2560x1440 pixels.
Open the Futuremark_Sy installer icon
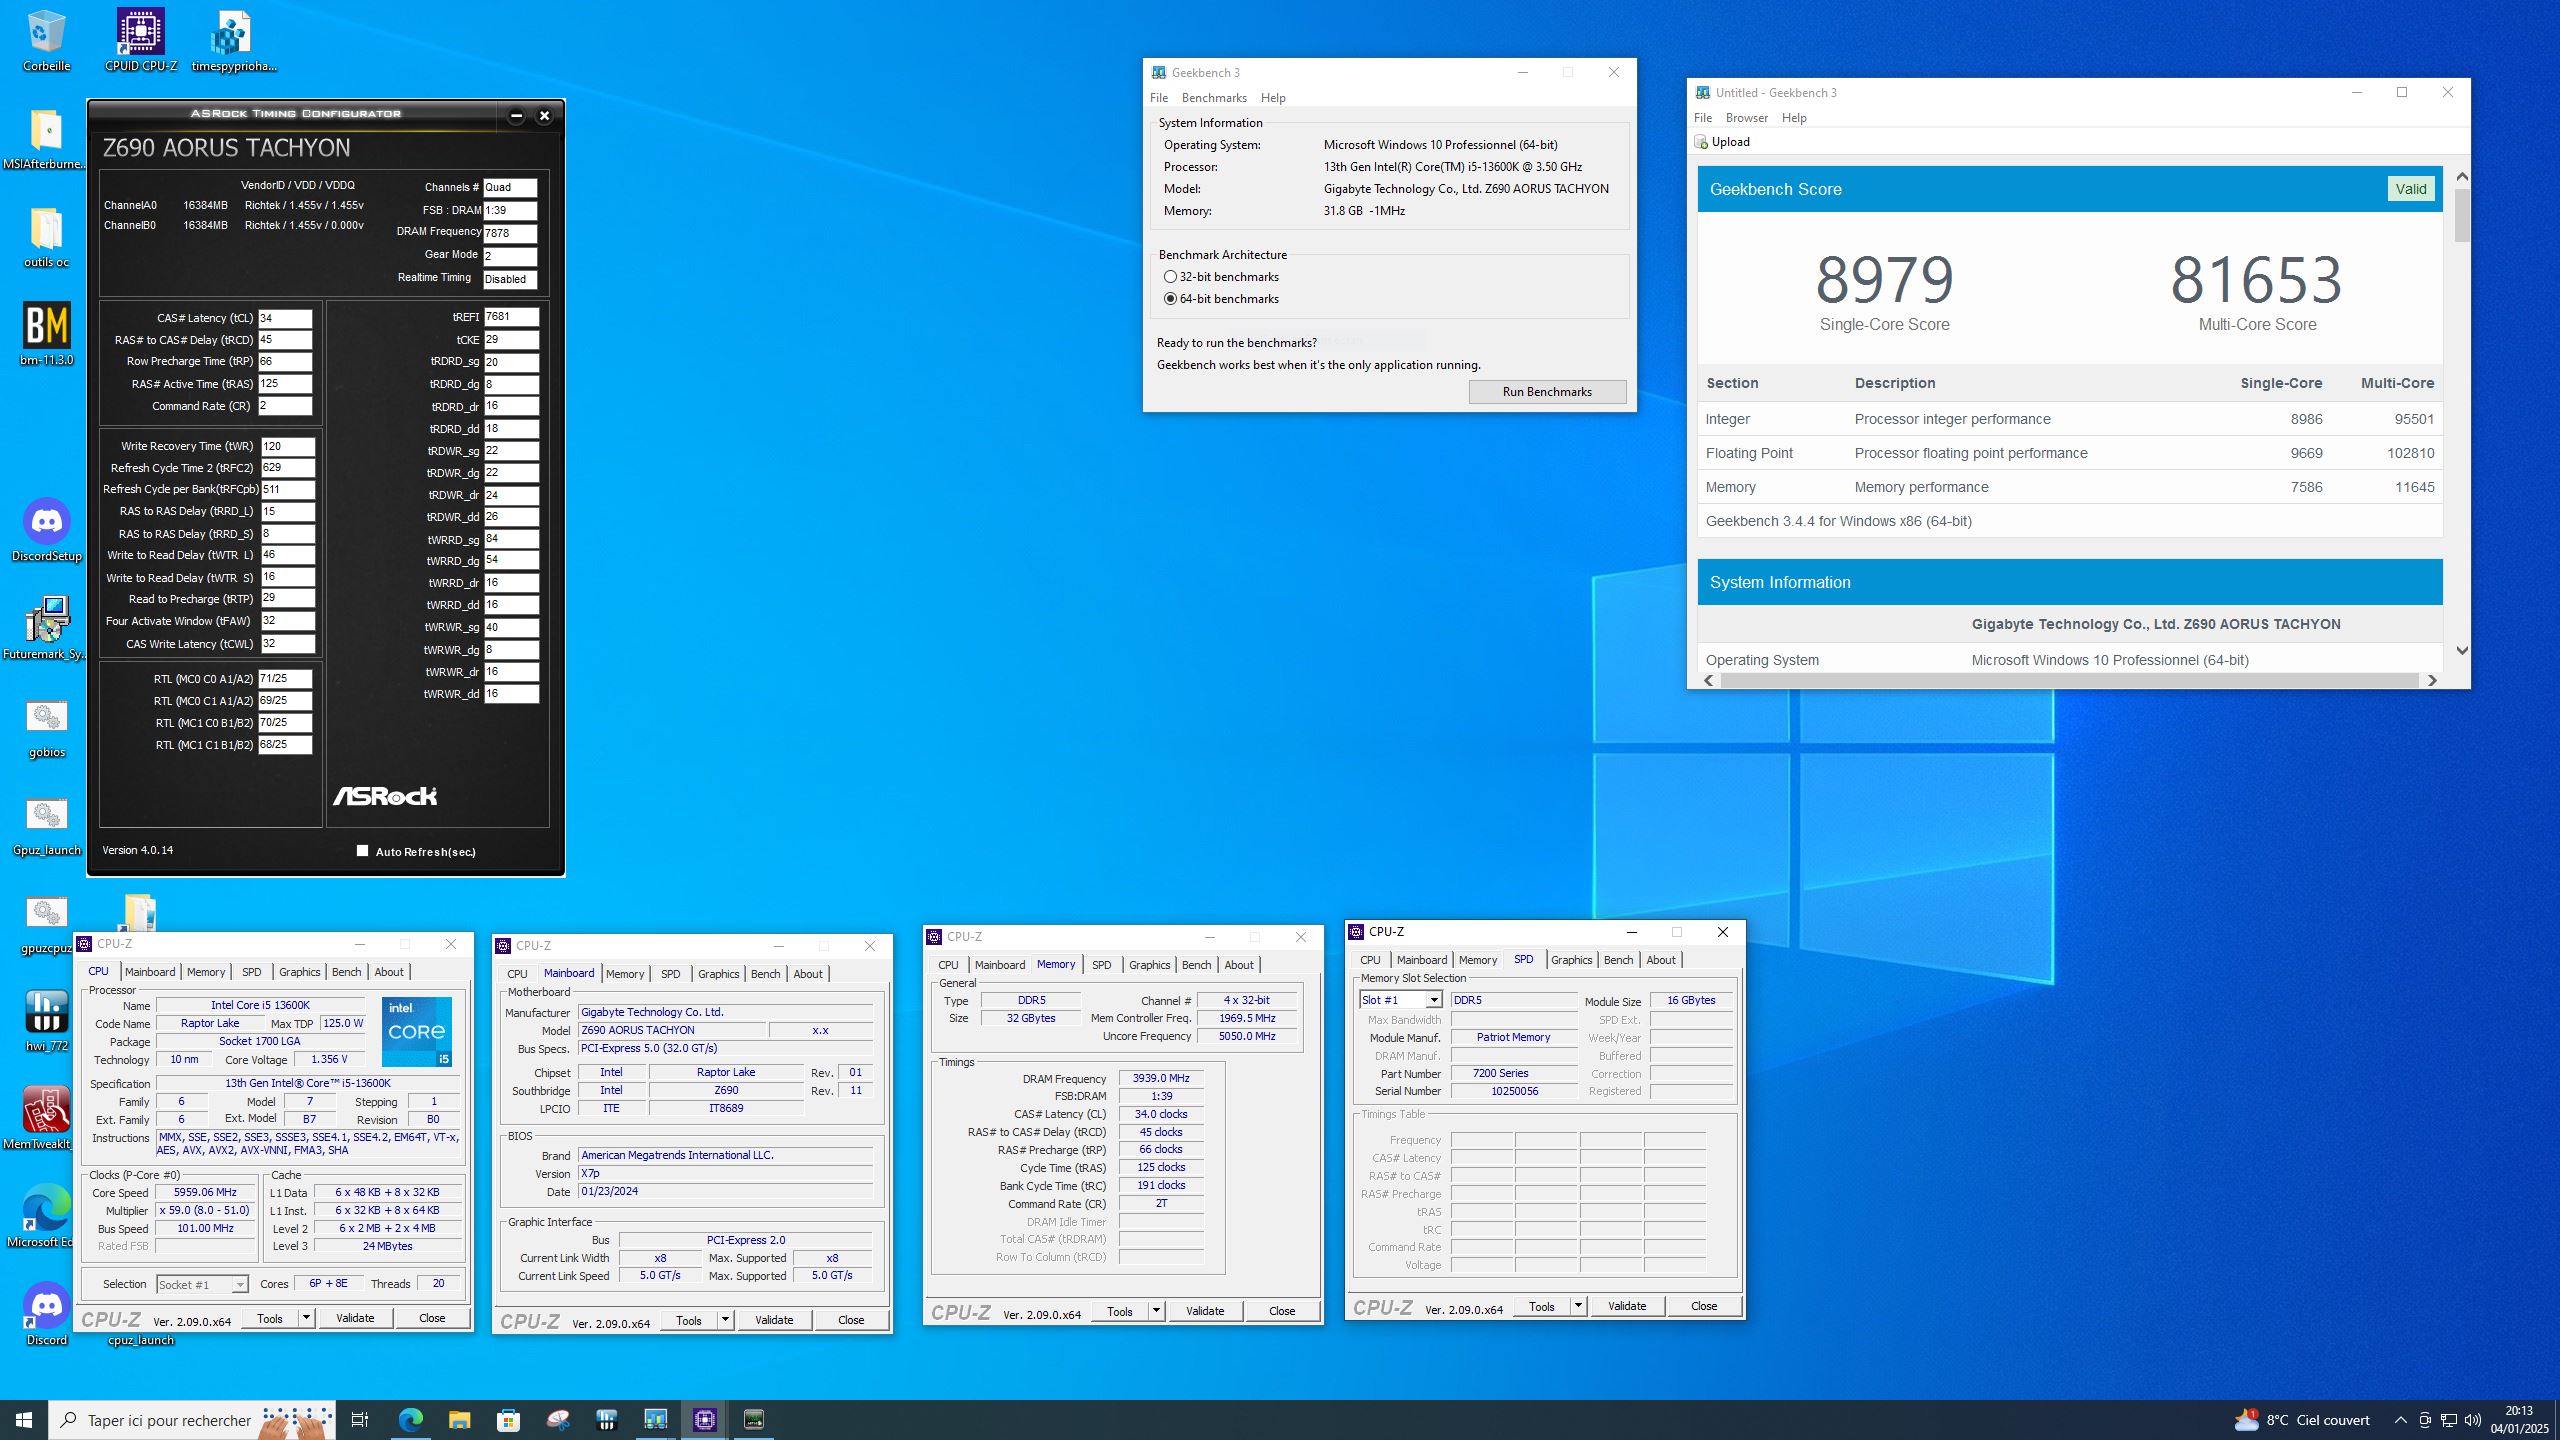click(x=46, y=628)
